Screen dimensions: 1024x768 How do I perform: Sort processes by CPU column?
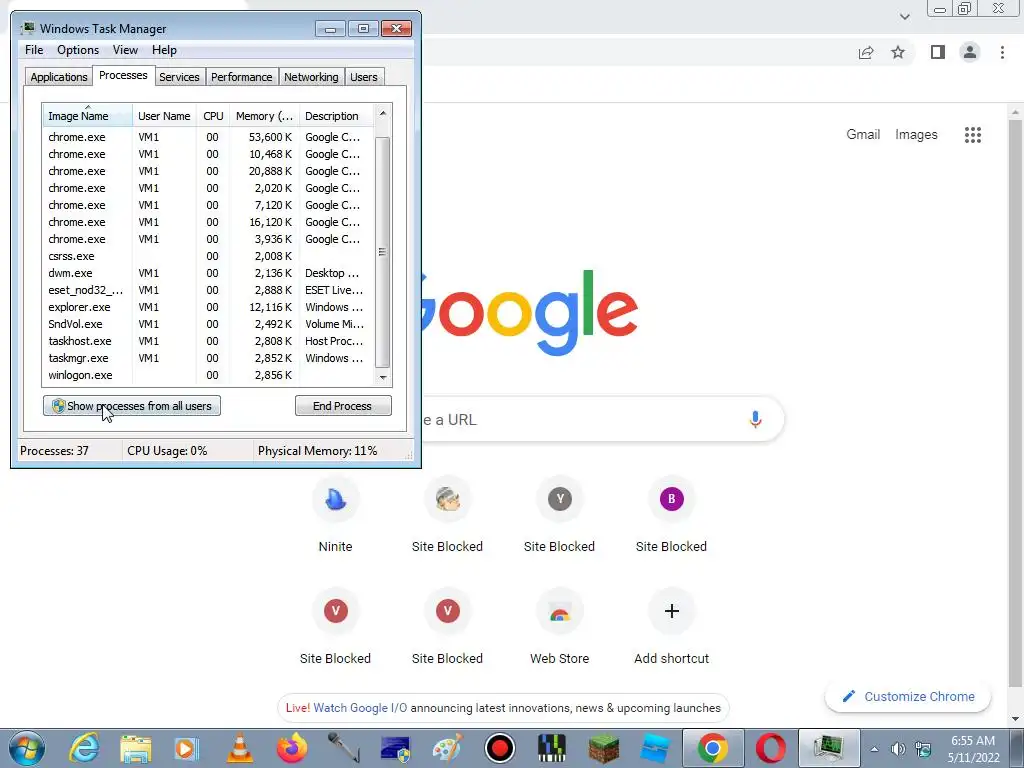coord(213,116)
